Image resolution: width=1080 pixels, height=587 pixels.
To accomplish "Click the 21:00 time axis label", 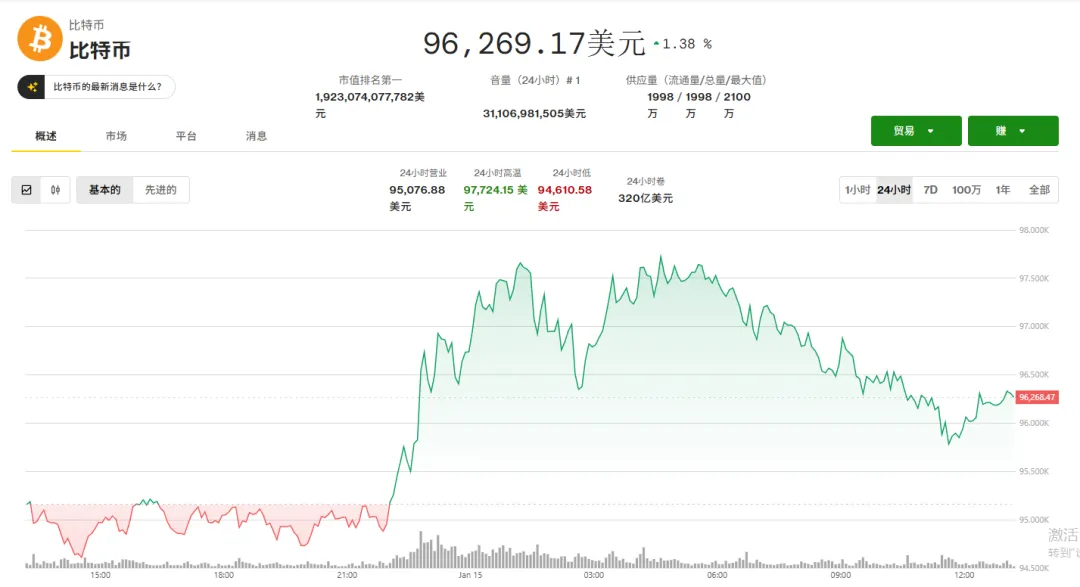I will (347, 575).
